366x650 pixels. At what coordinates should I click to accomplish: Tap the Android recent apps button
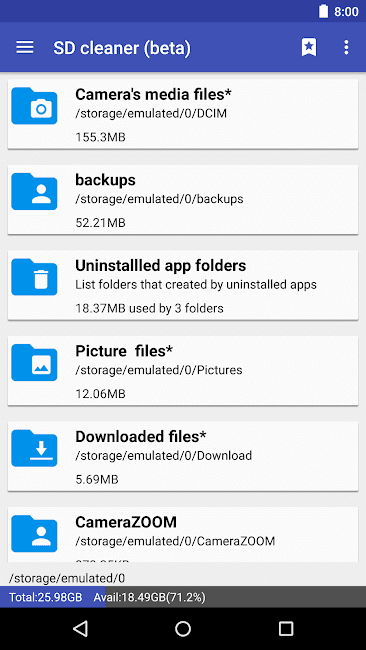(x=286, y=628)
